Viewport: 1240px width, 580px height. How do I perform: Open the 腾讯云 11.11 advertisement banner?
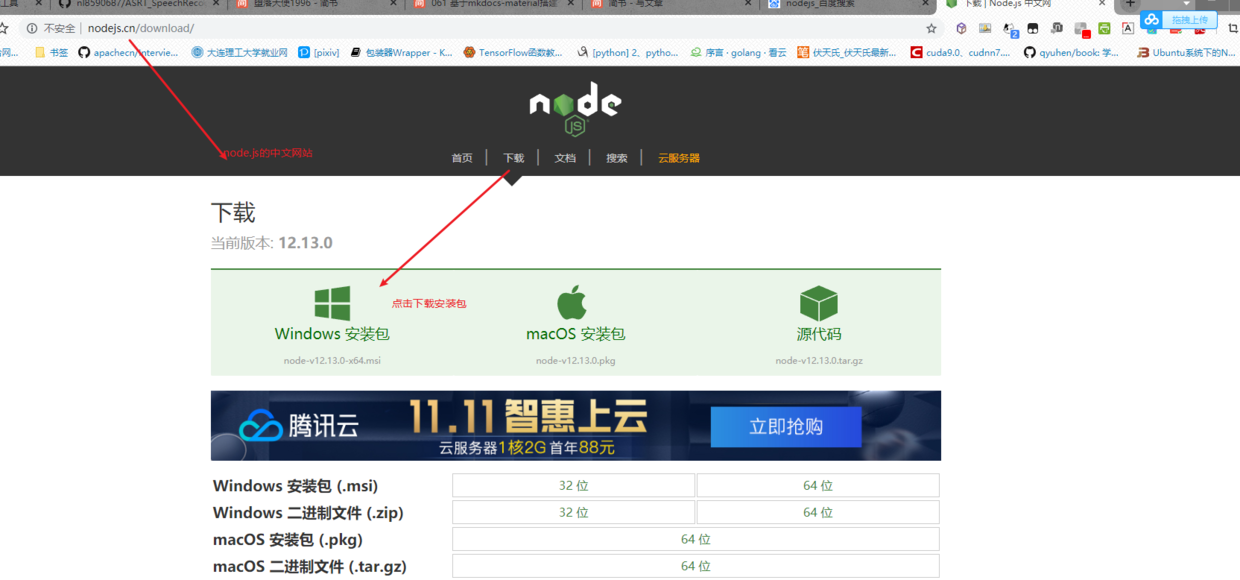tap(576, 426)
